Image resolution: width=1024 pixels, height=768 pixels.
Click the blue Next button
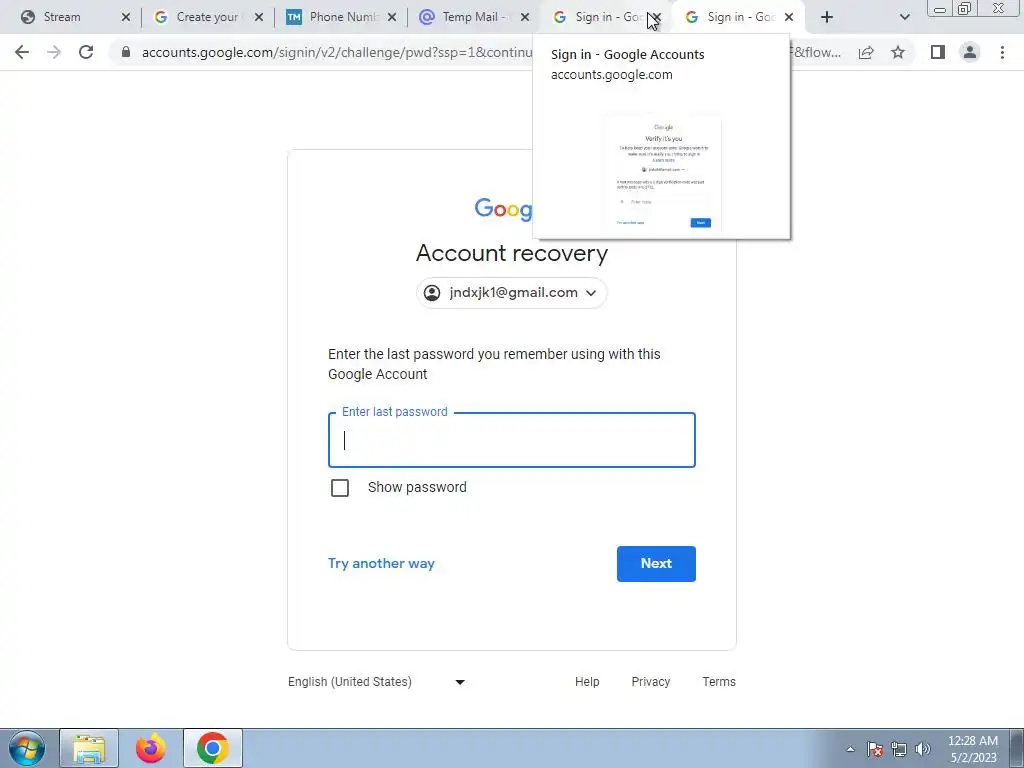[x=656, y=564]
